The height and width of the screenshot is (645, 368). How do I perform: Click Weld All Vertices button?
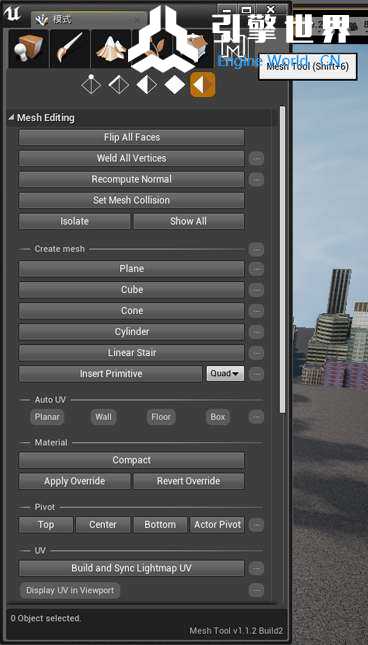pos(132,158)
